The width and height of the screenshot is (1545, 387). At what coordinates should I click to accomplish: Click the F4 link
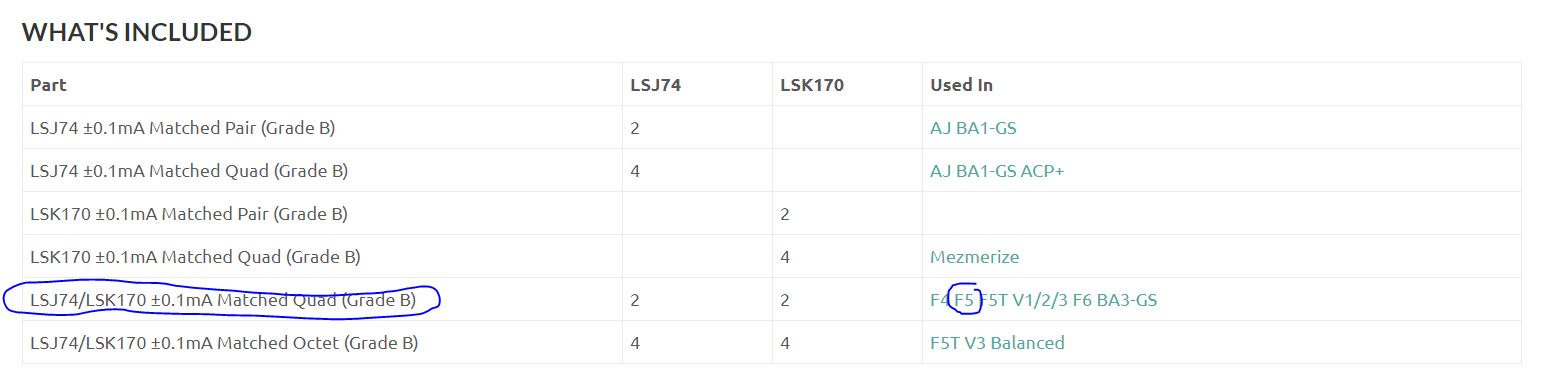tap(939, 300)
